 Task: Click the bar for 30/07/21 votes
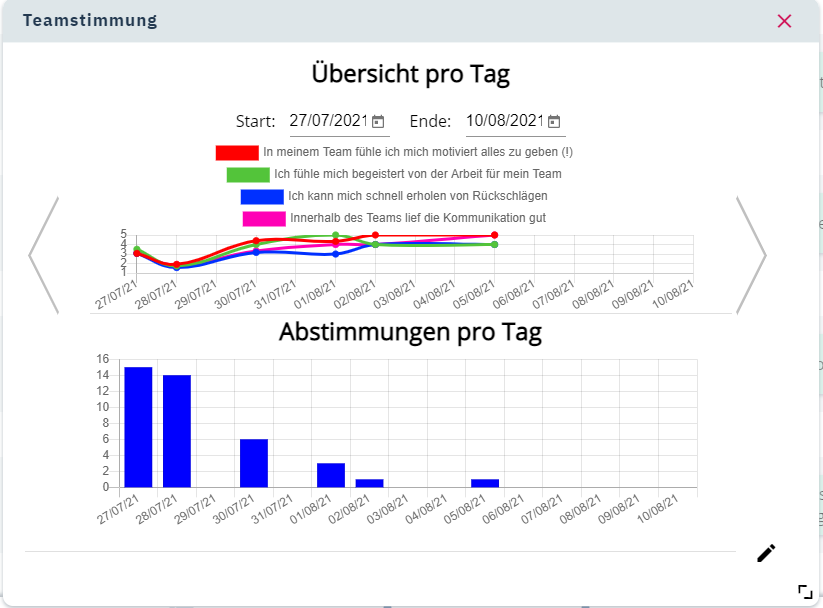[x=254, y=463]
